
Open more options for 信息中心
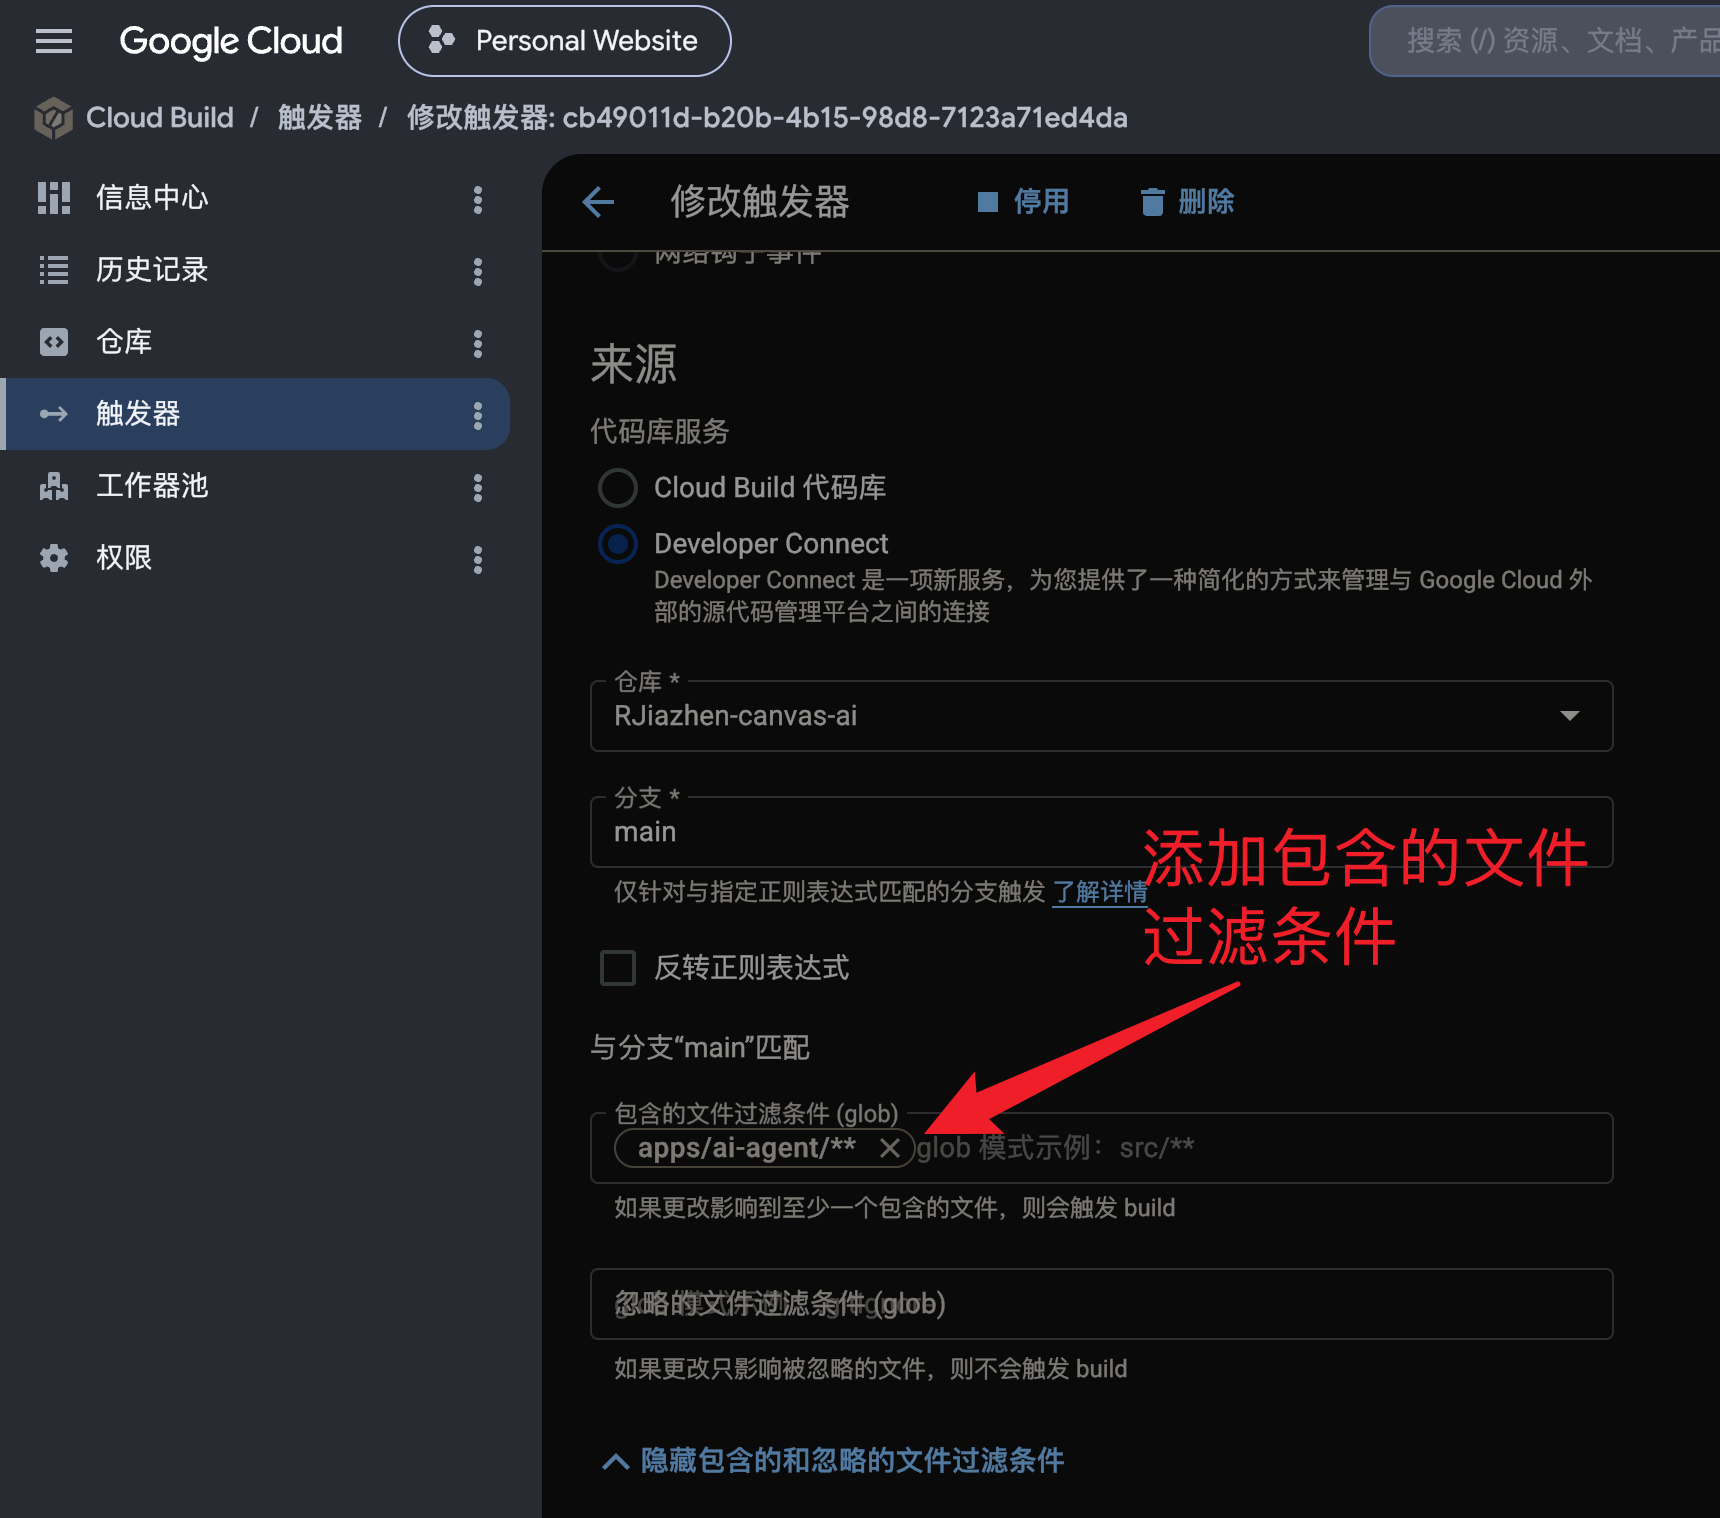point(478,200)
